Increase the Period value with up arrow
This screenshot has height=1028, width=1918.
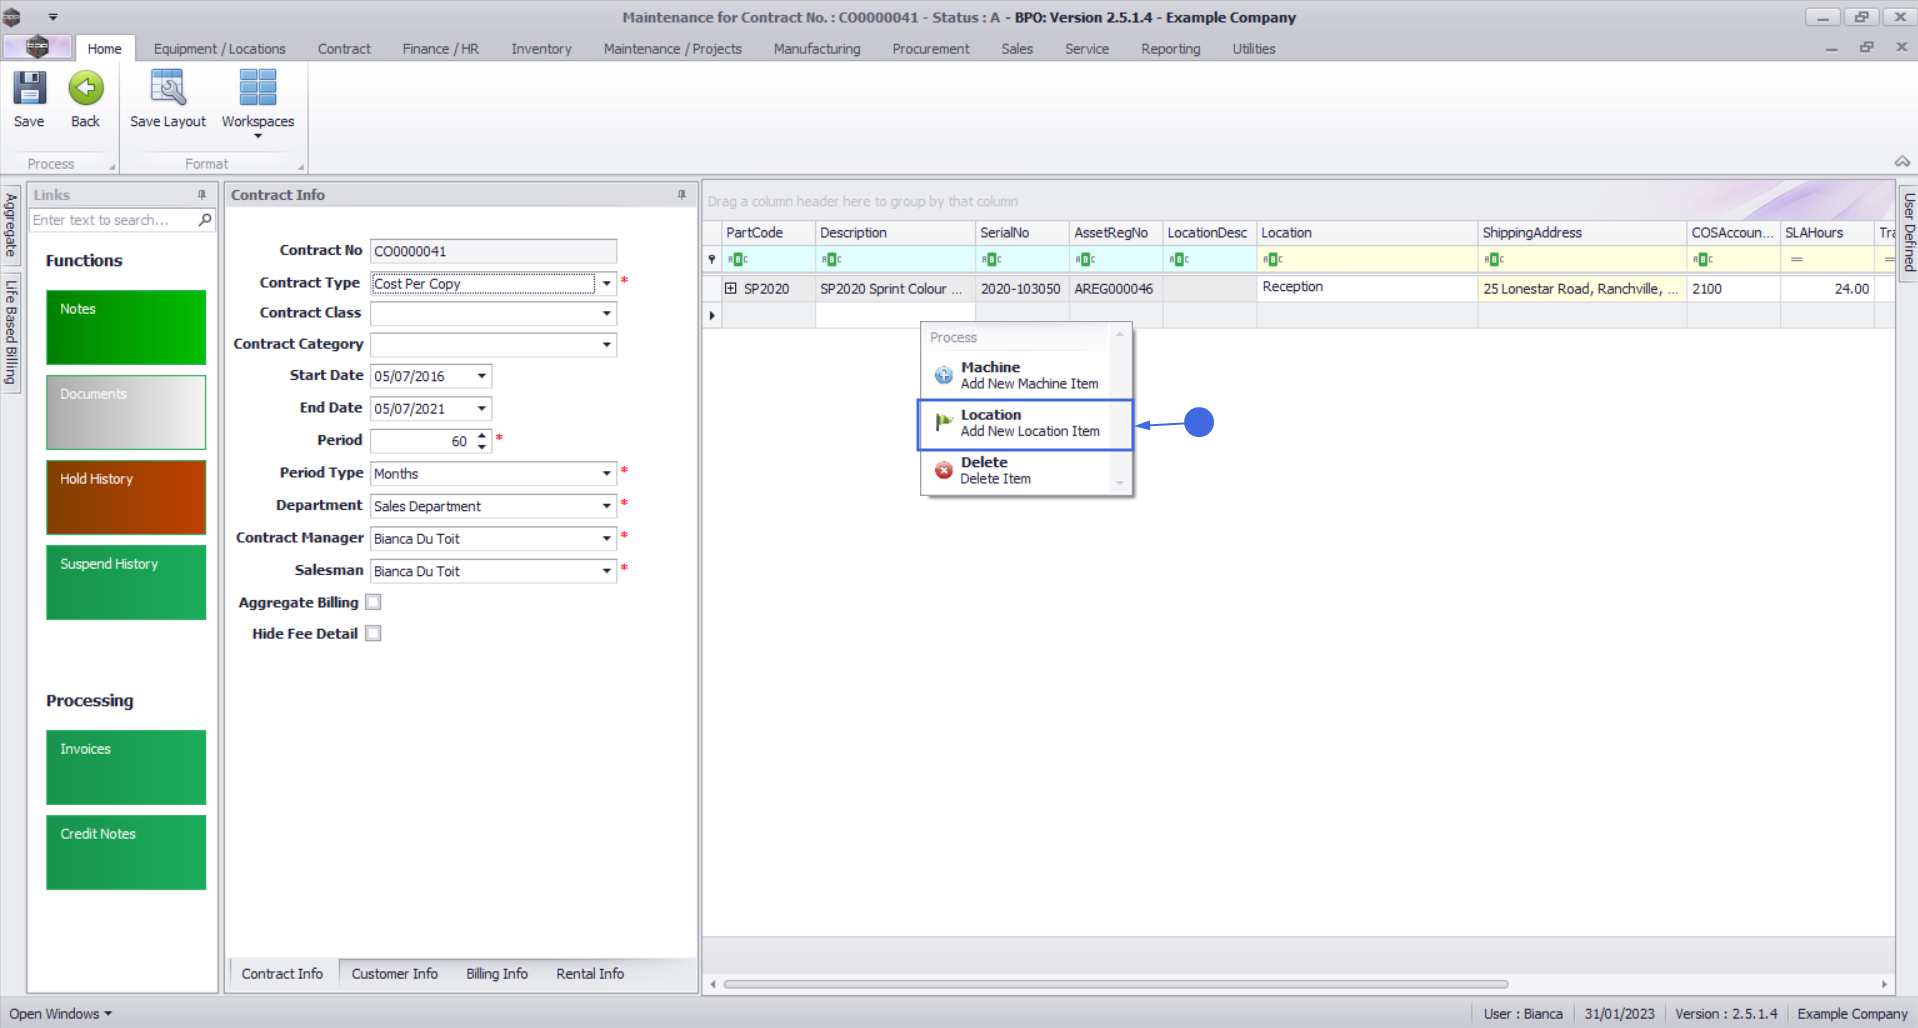tap(482, 435)
